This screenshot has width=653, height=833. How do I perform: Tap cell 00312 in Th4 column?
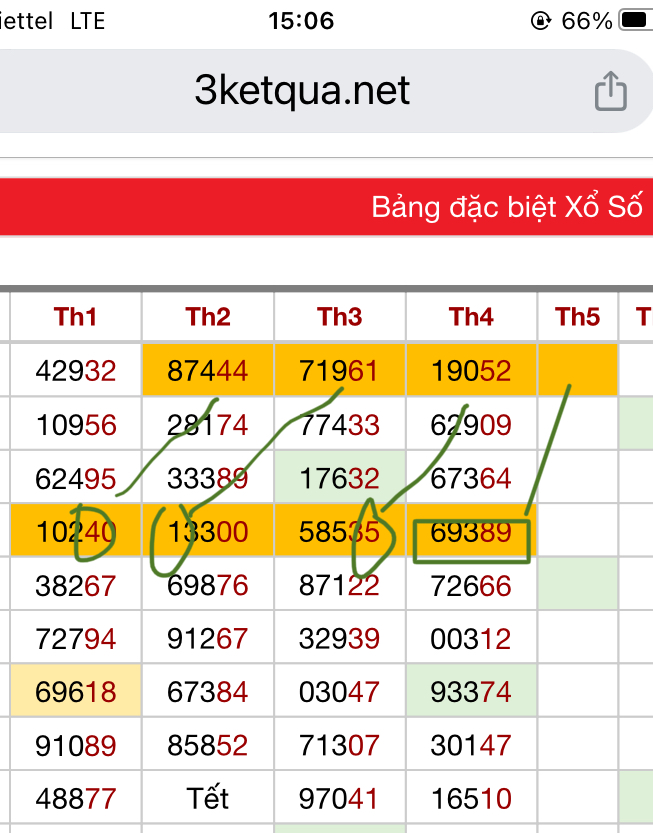pos(471,639)
